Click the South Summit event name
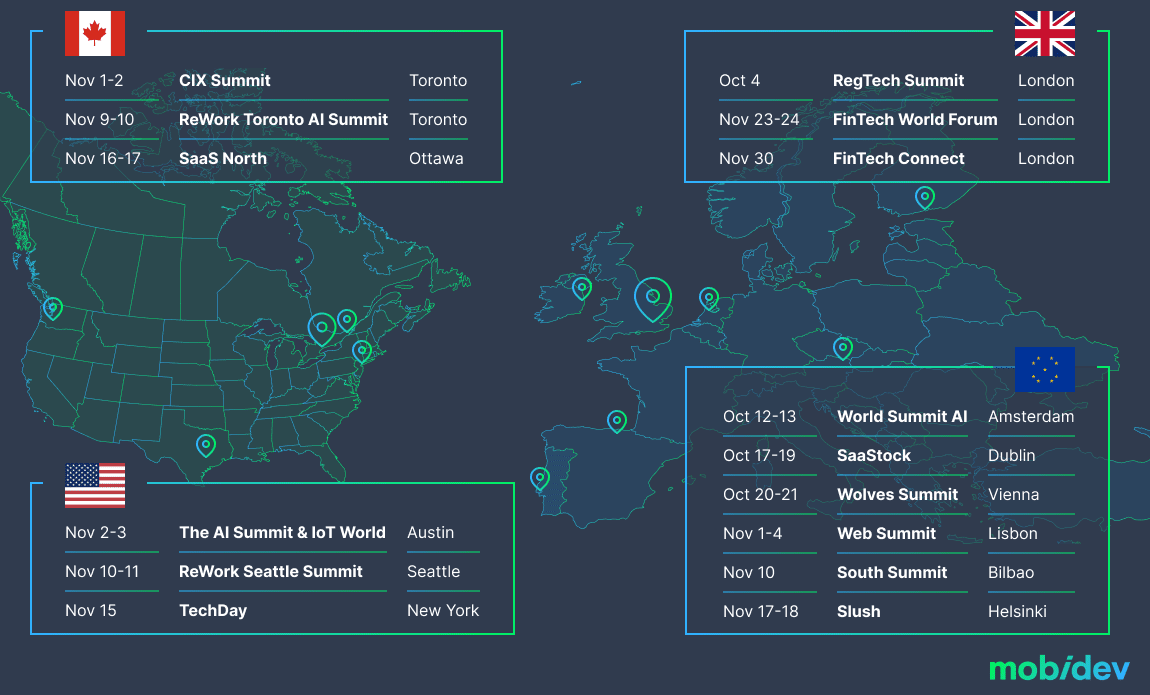The height and width of the screenshot is (695, 1150). tap(892, 572)
